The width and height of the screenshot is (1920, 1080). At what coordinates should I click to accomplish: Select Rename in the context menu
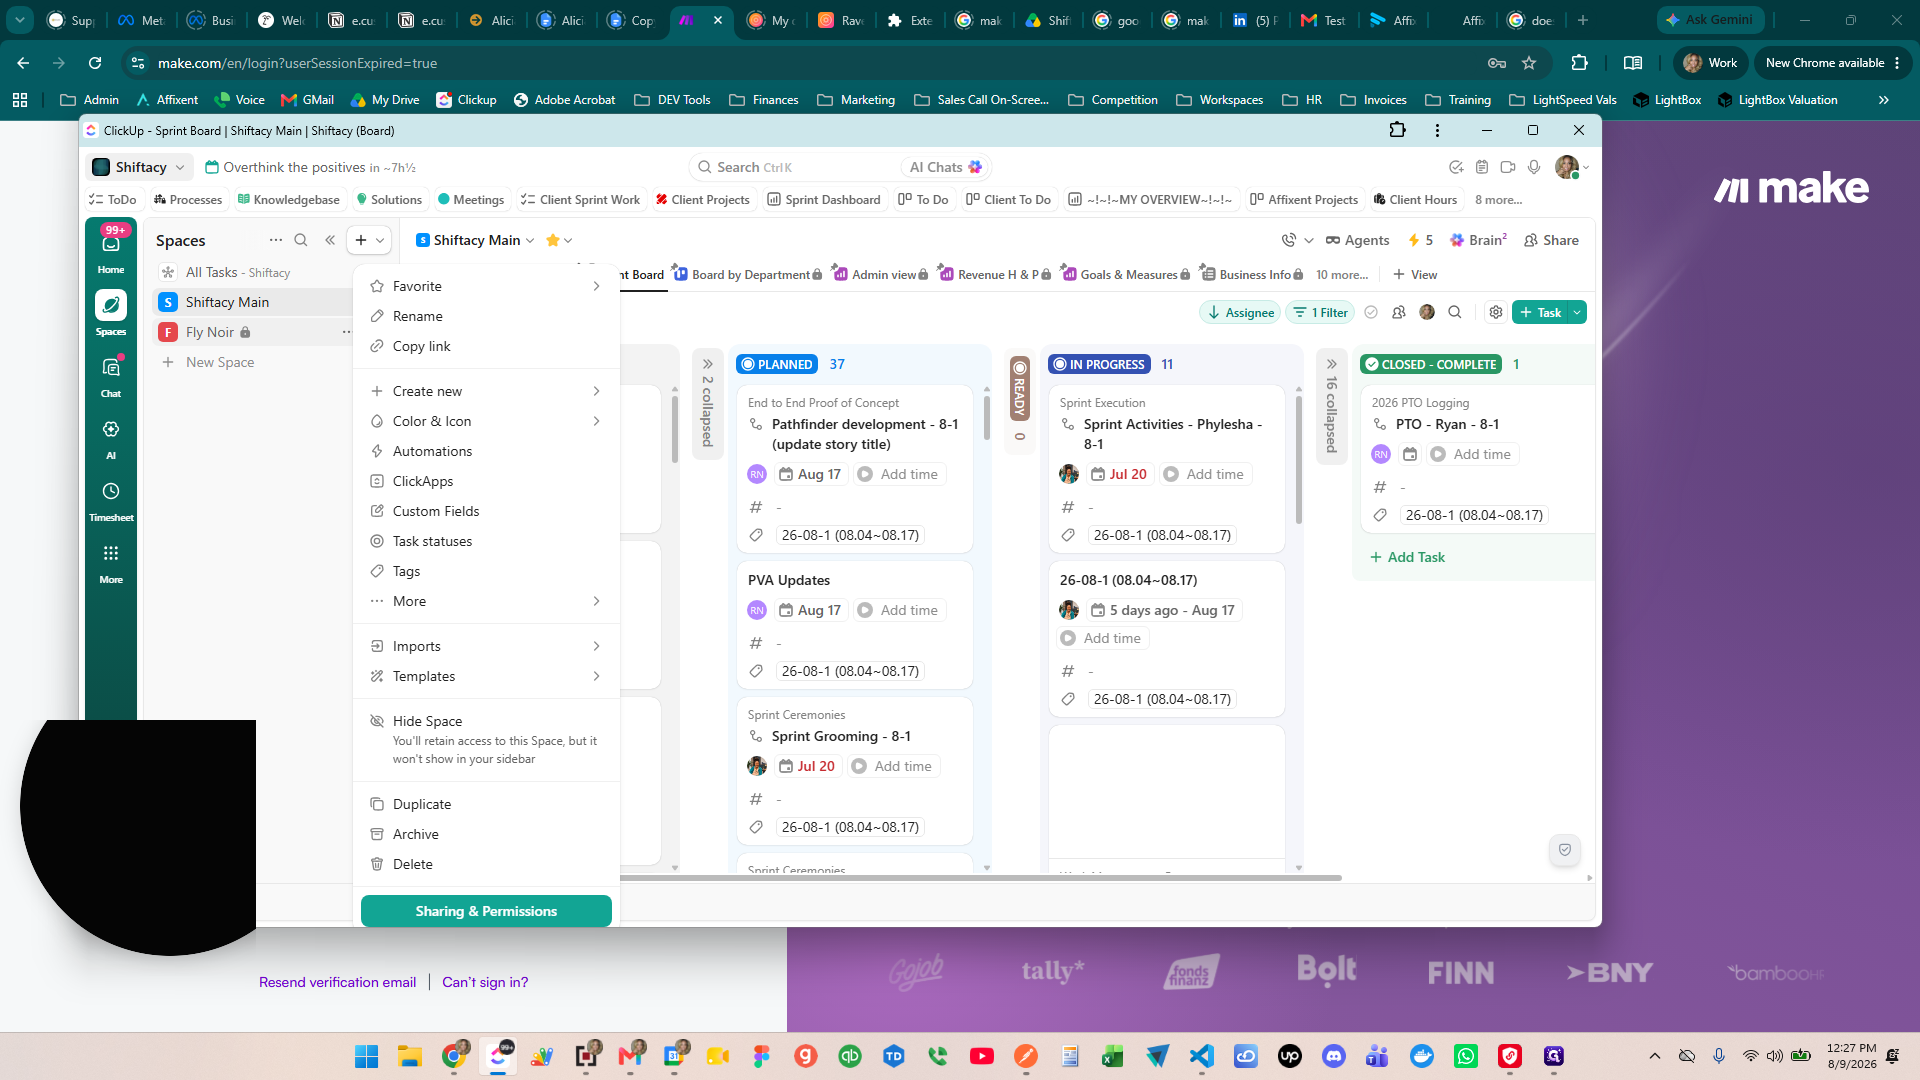coord(486,316)
